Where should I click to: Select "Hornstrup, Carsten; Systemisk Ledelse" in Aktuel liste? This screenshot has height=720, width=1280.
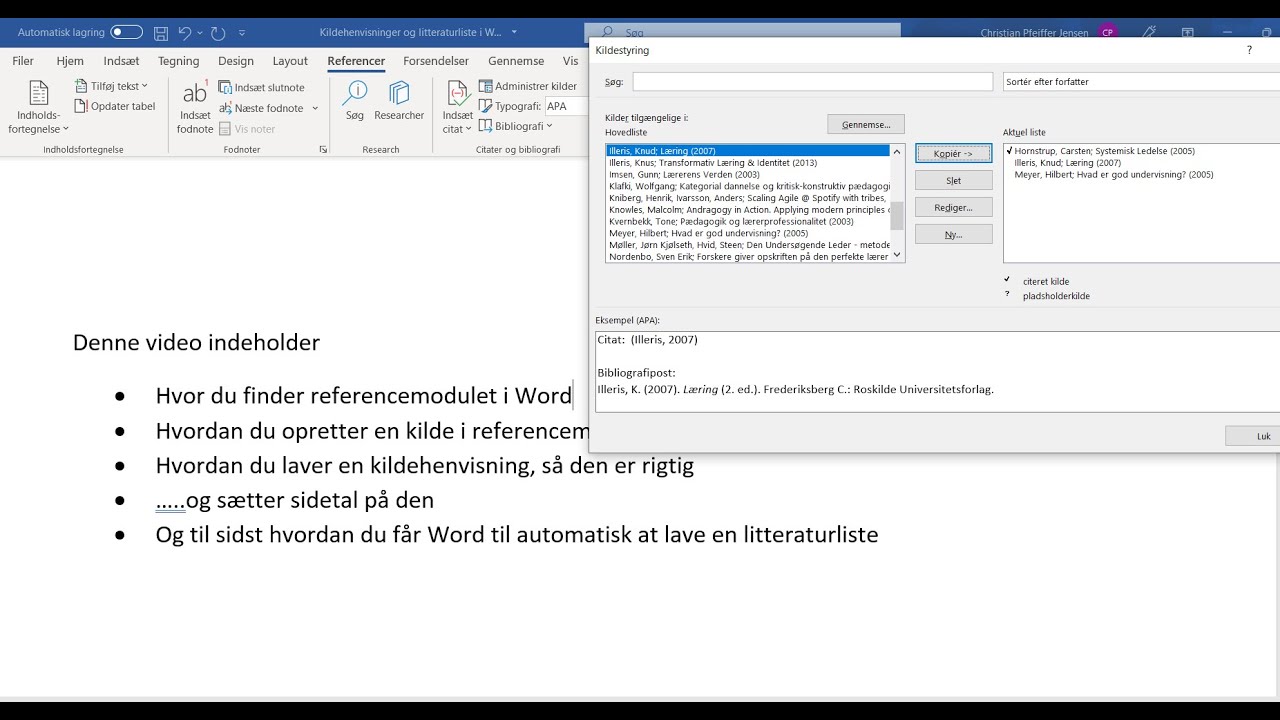pyautogui.click(x=1104, y=151)
